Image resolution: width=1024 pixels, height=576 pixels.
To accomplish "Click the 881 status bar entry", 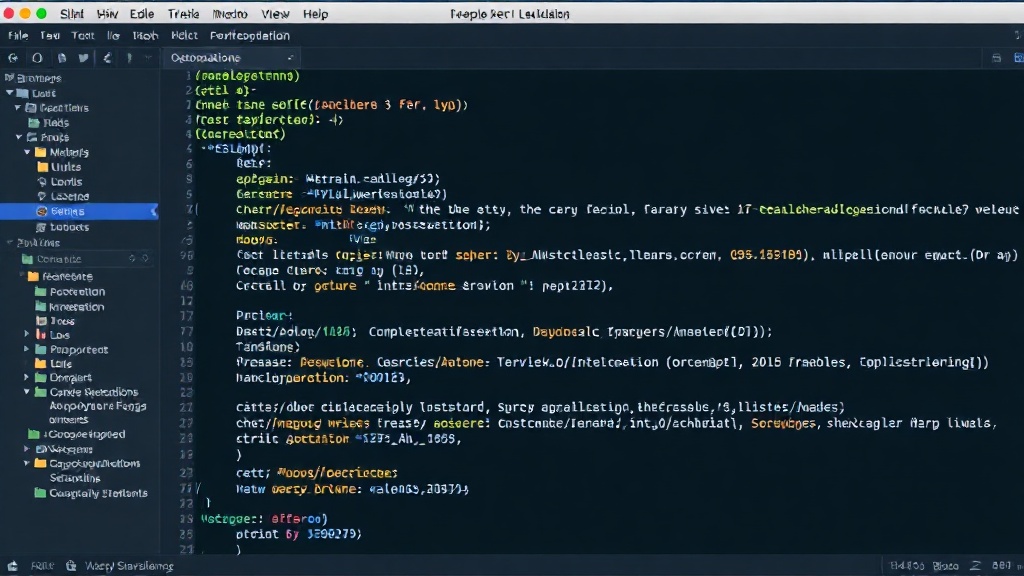I will [1001, 566].
